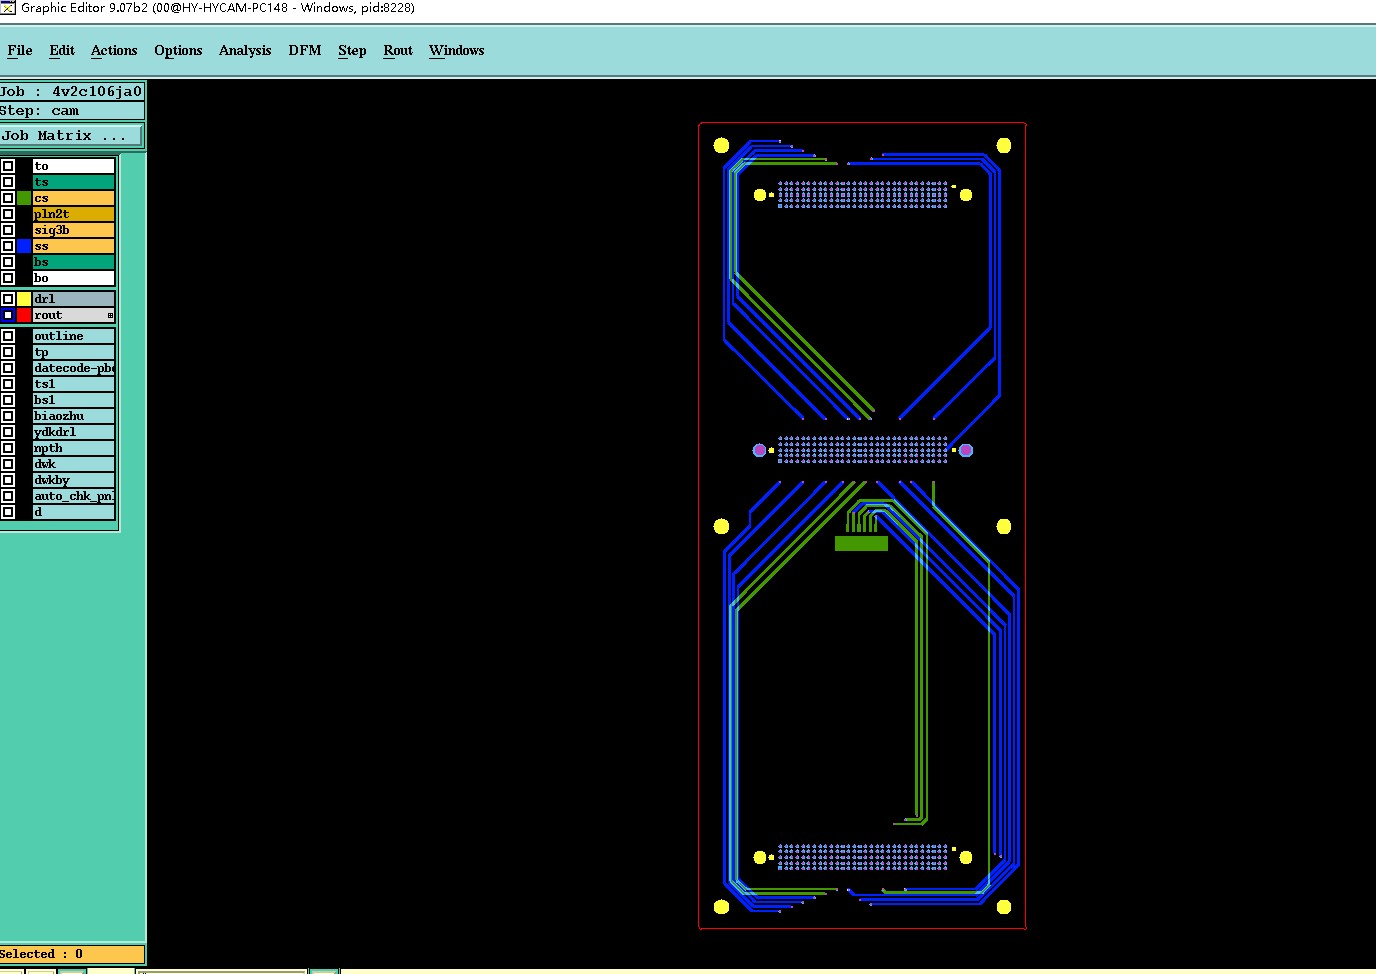Toggle the checkbox for layer tp

tap(8, 352)
